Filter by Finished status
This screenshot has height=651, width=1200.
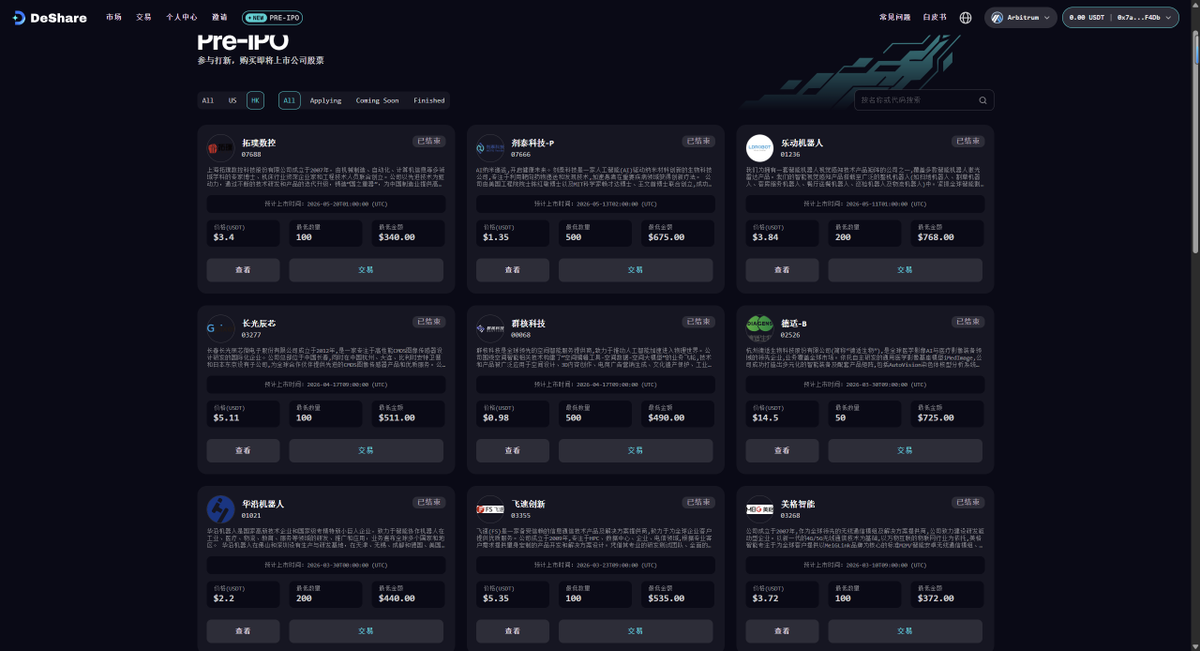(429, 100)
